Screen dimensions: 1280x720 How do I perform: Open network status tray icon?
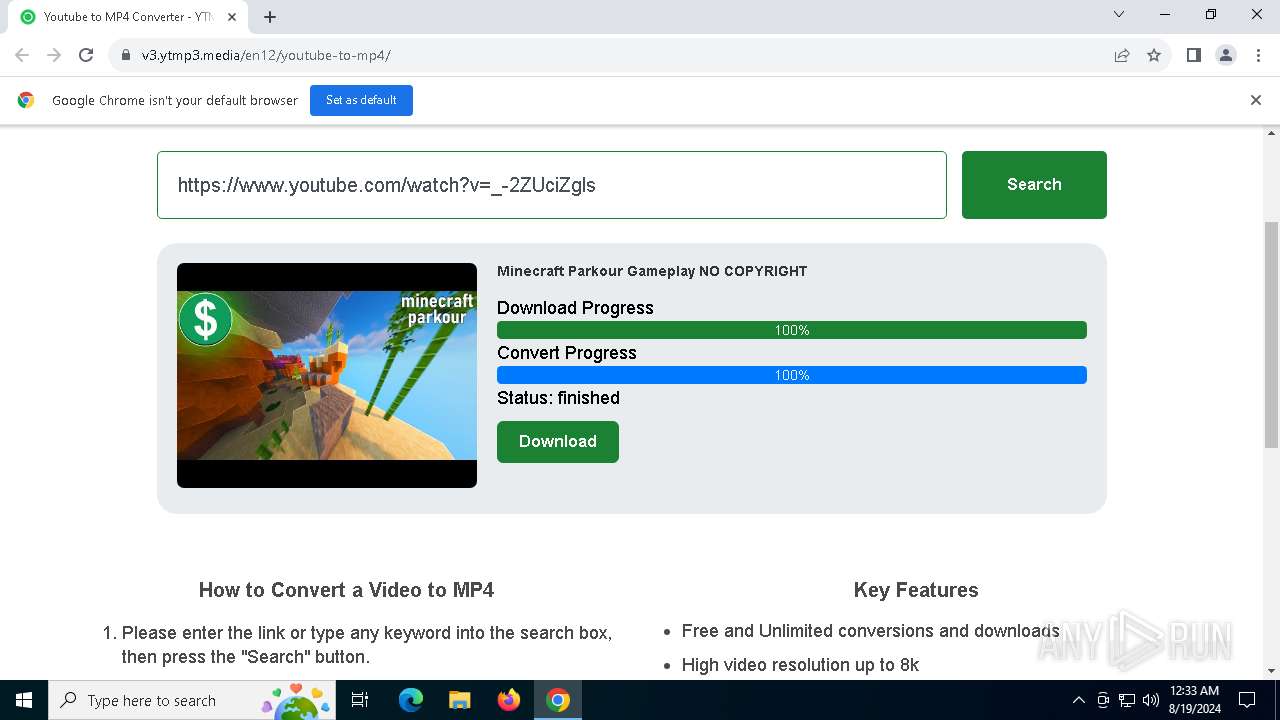[1127, 700]
